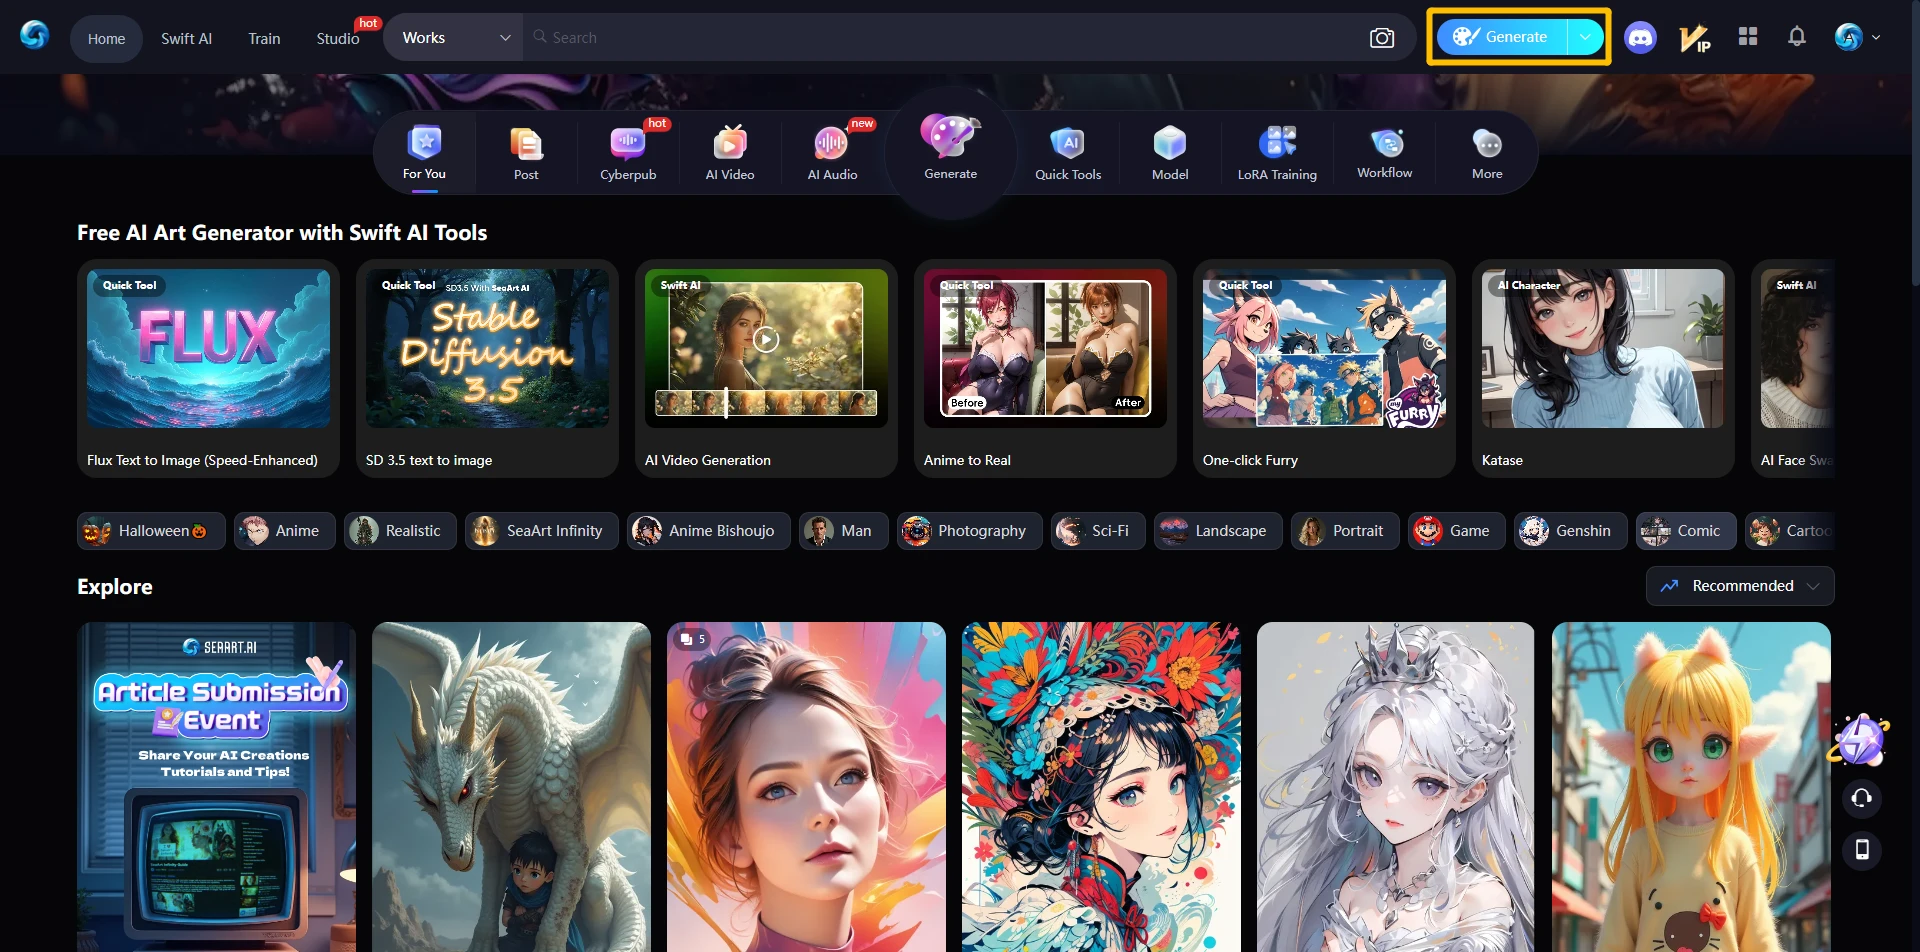The width and height of the screenshot is (1920, 952).
Task: Open the apps grid icon
Action: click(x=1748, y=37)
